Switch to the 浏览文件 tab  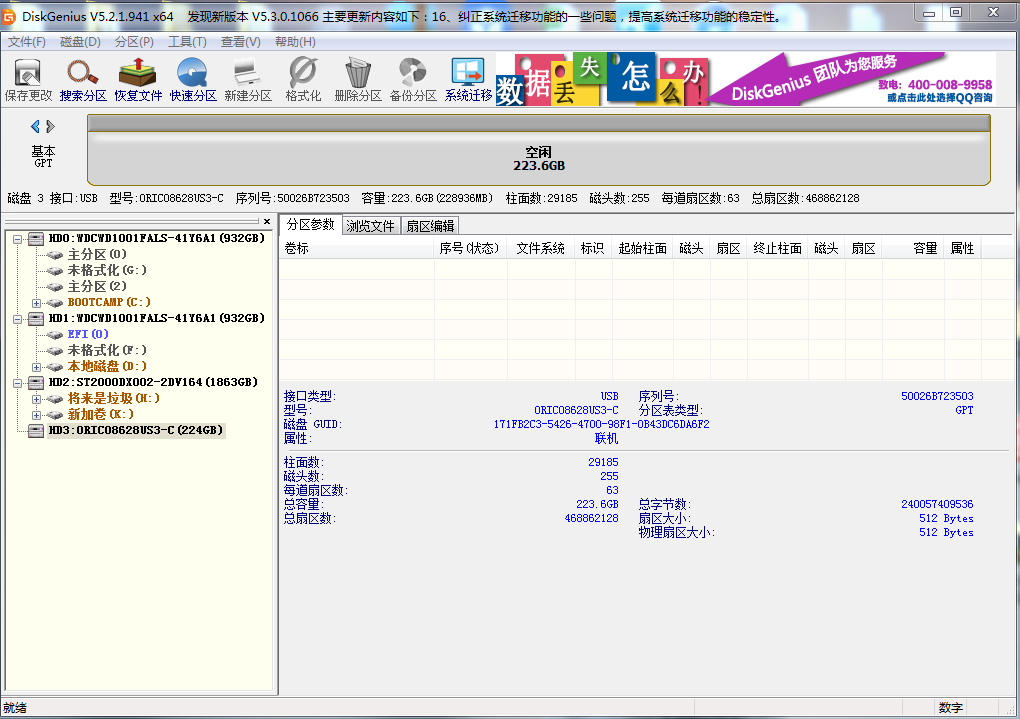371,226
